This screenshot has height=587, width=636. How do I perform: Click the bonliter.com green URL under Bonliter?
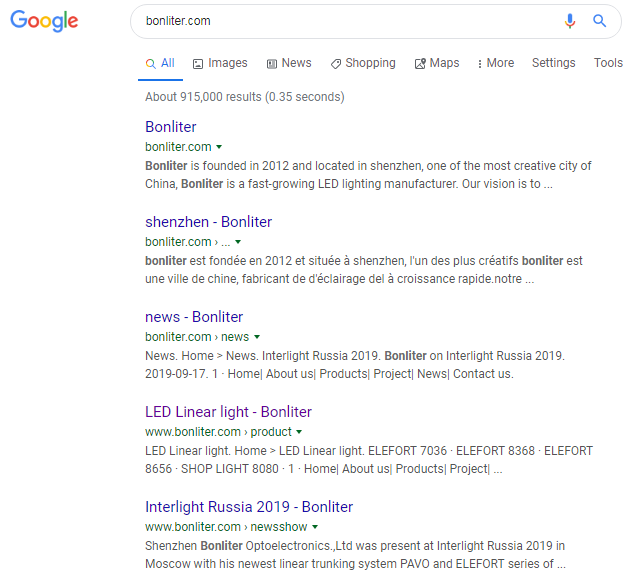[x=178, y=147]
